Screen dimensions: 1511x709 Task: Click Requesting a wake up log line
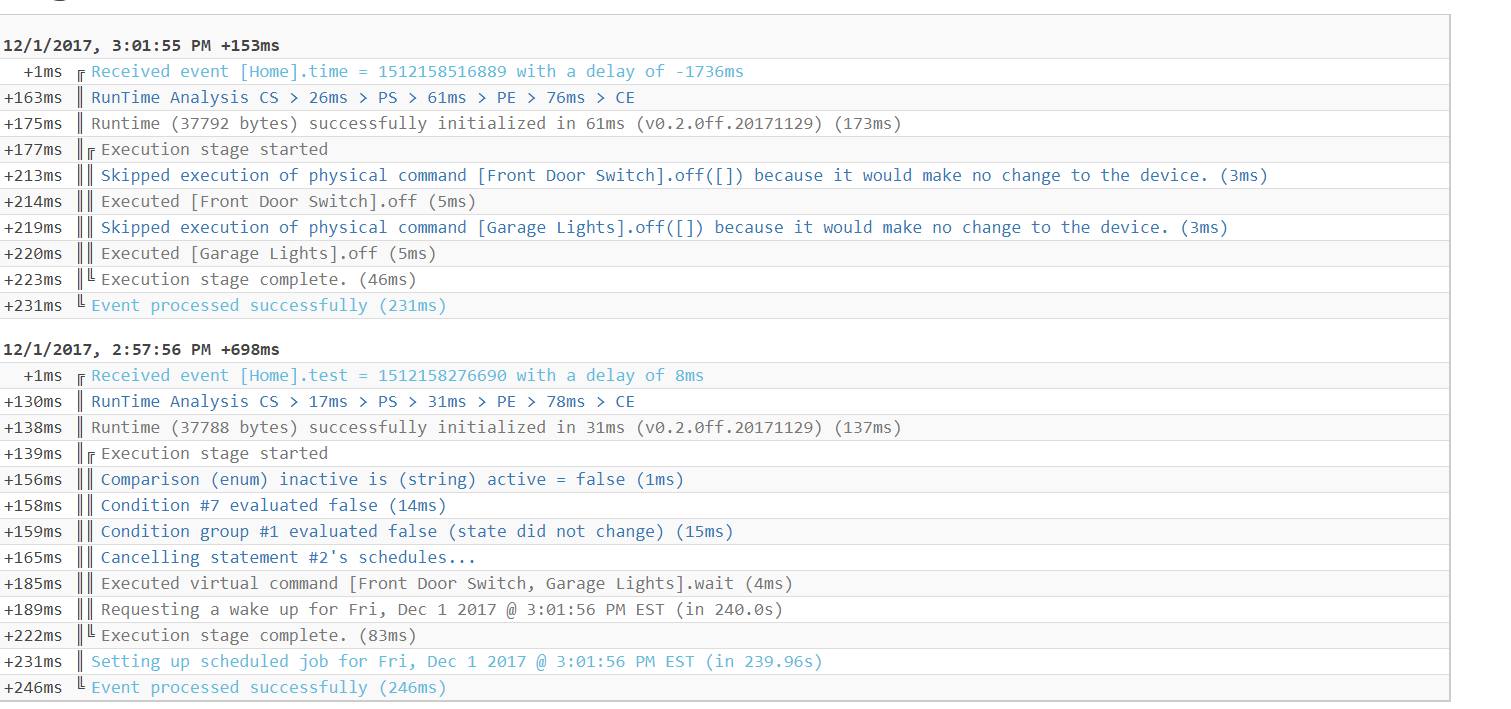point(442,610)
